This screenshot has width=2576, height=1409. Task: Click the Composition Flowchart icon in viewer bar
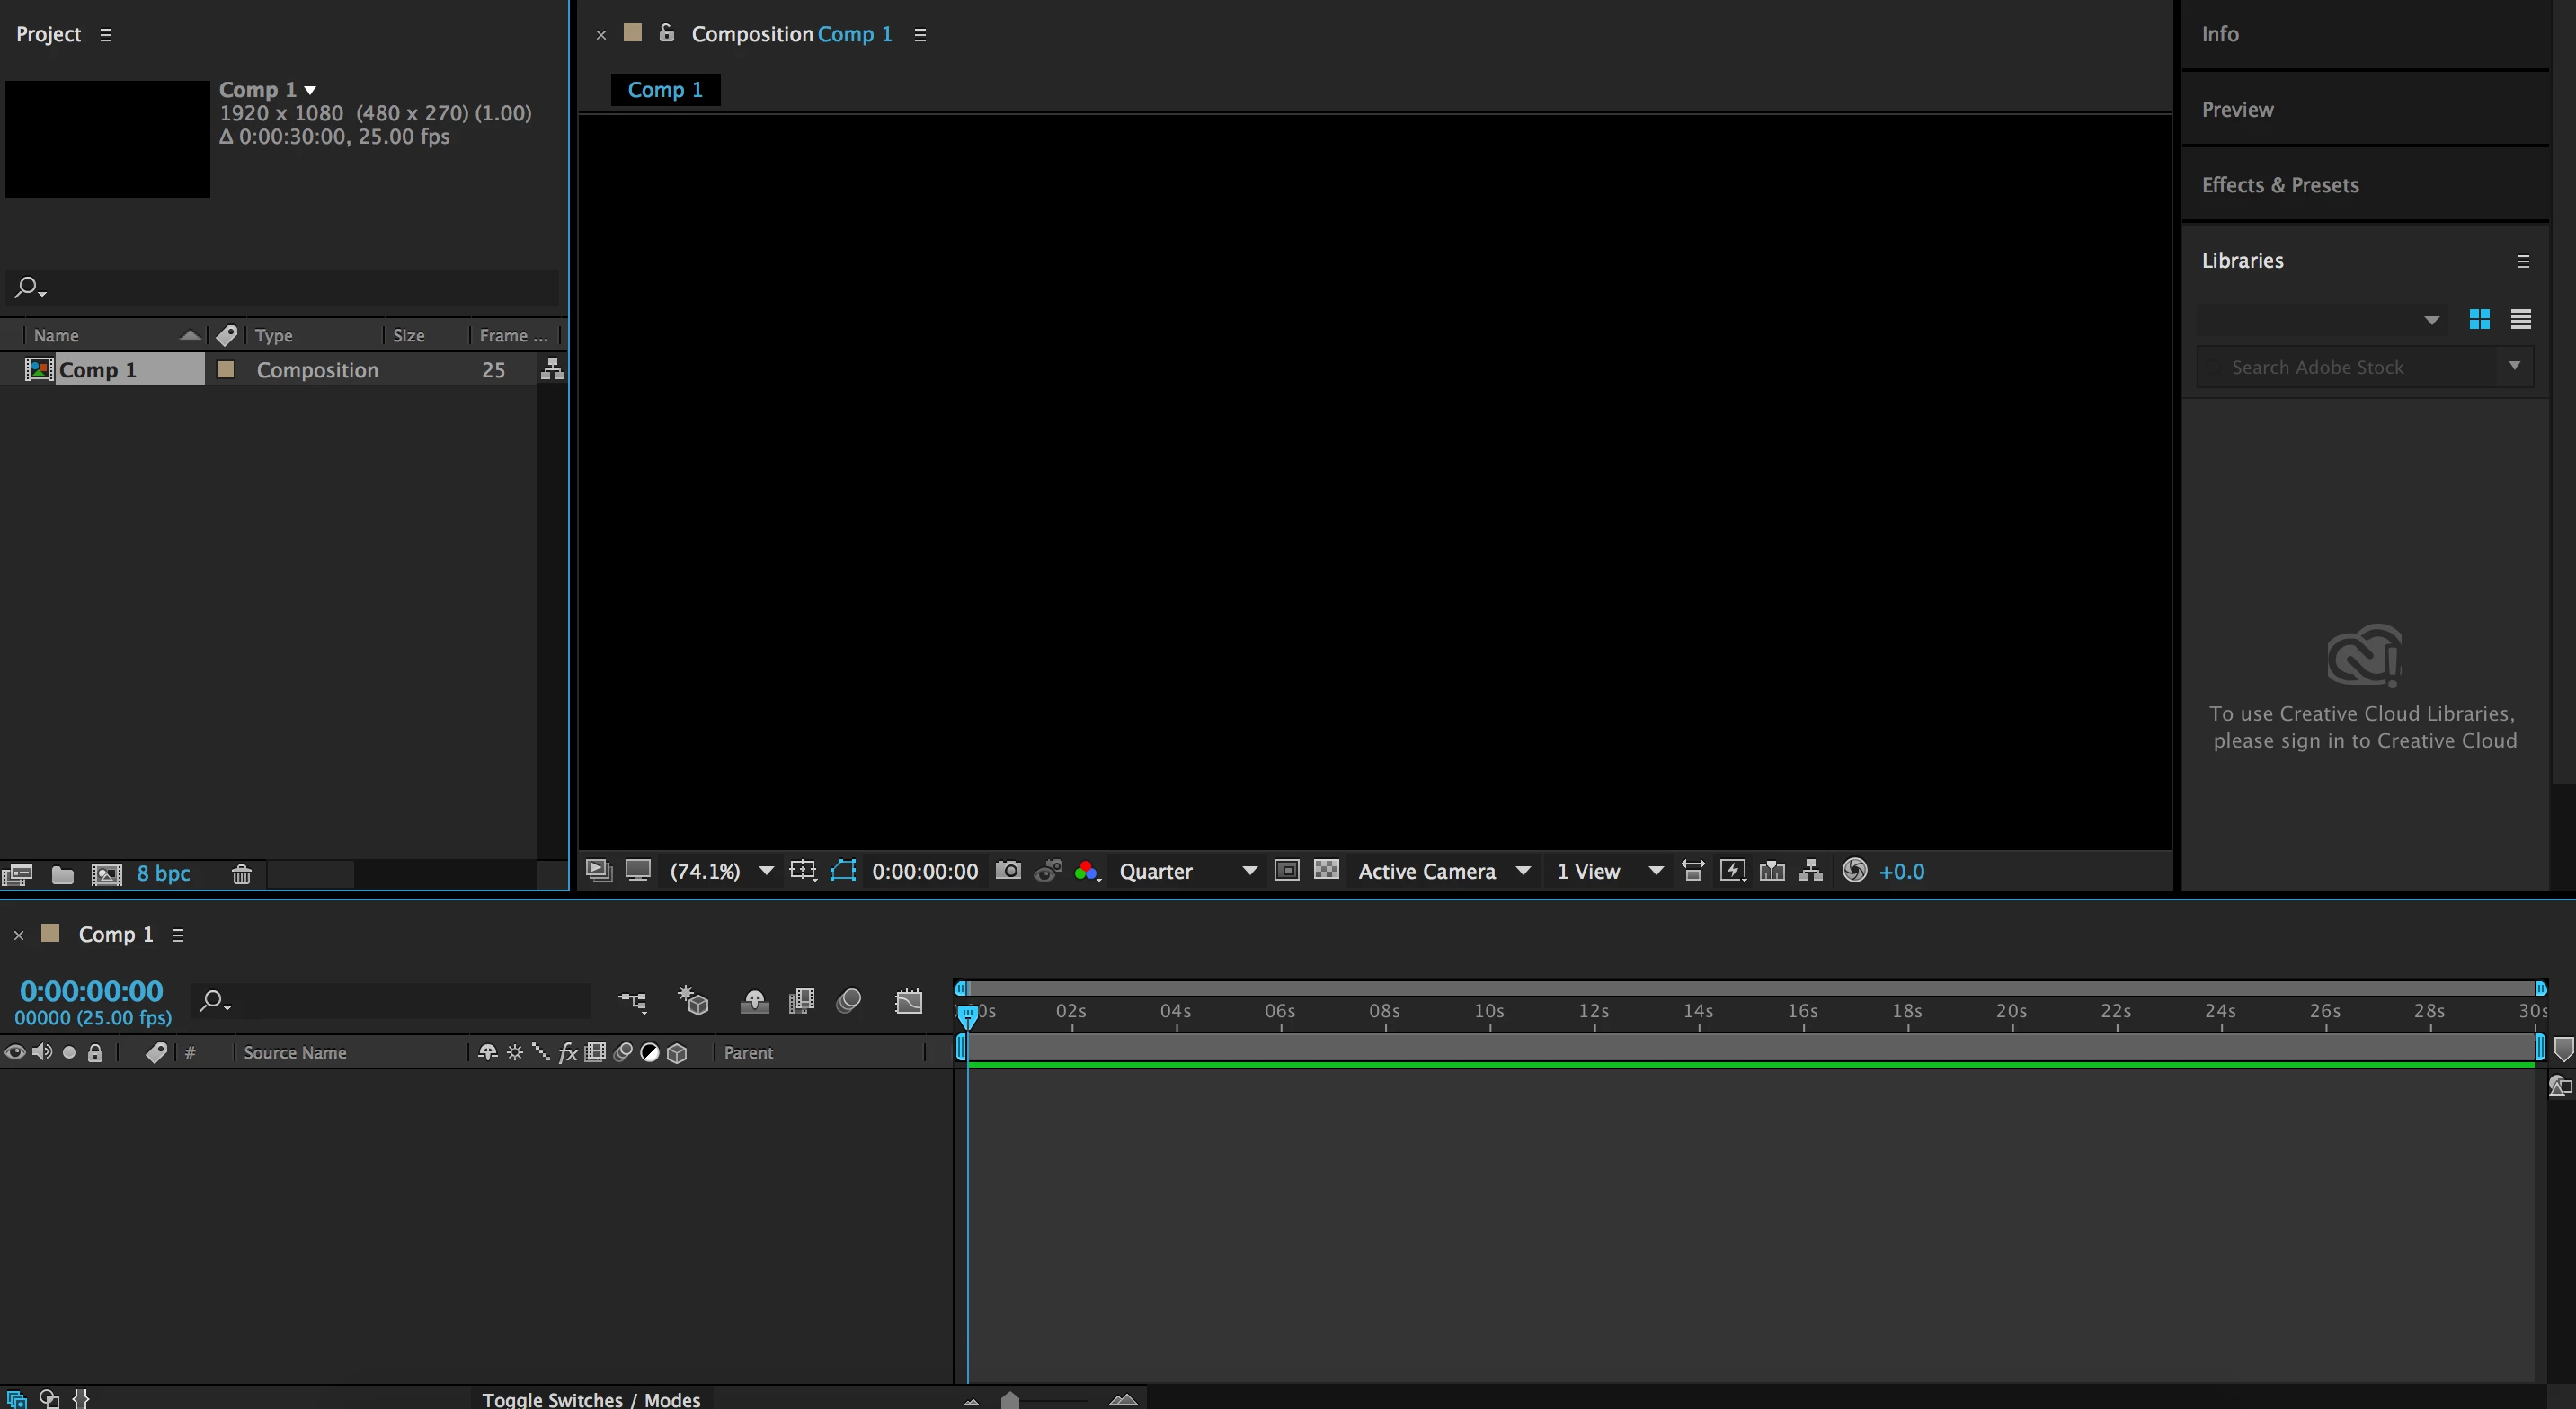(x=1811, y=871)
